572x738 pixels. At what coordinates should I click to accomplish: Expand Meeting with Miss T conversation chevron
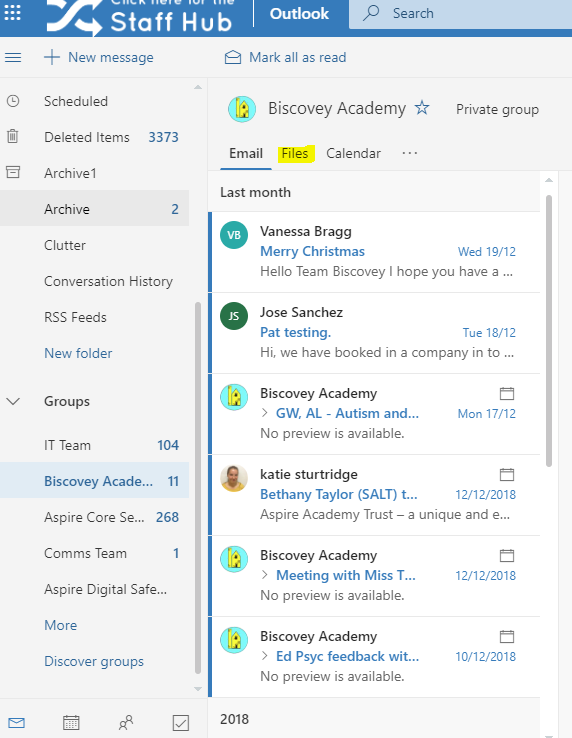click(265, 575)
